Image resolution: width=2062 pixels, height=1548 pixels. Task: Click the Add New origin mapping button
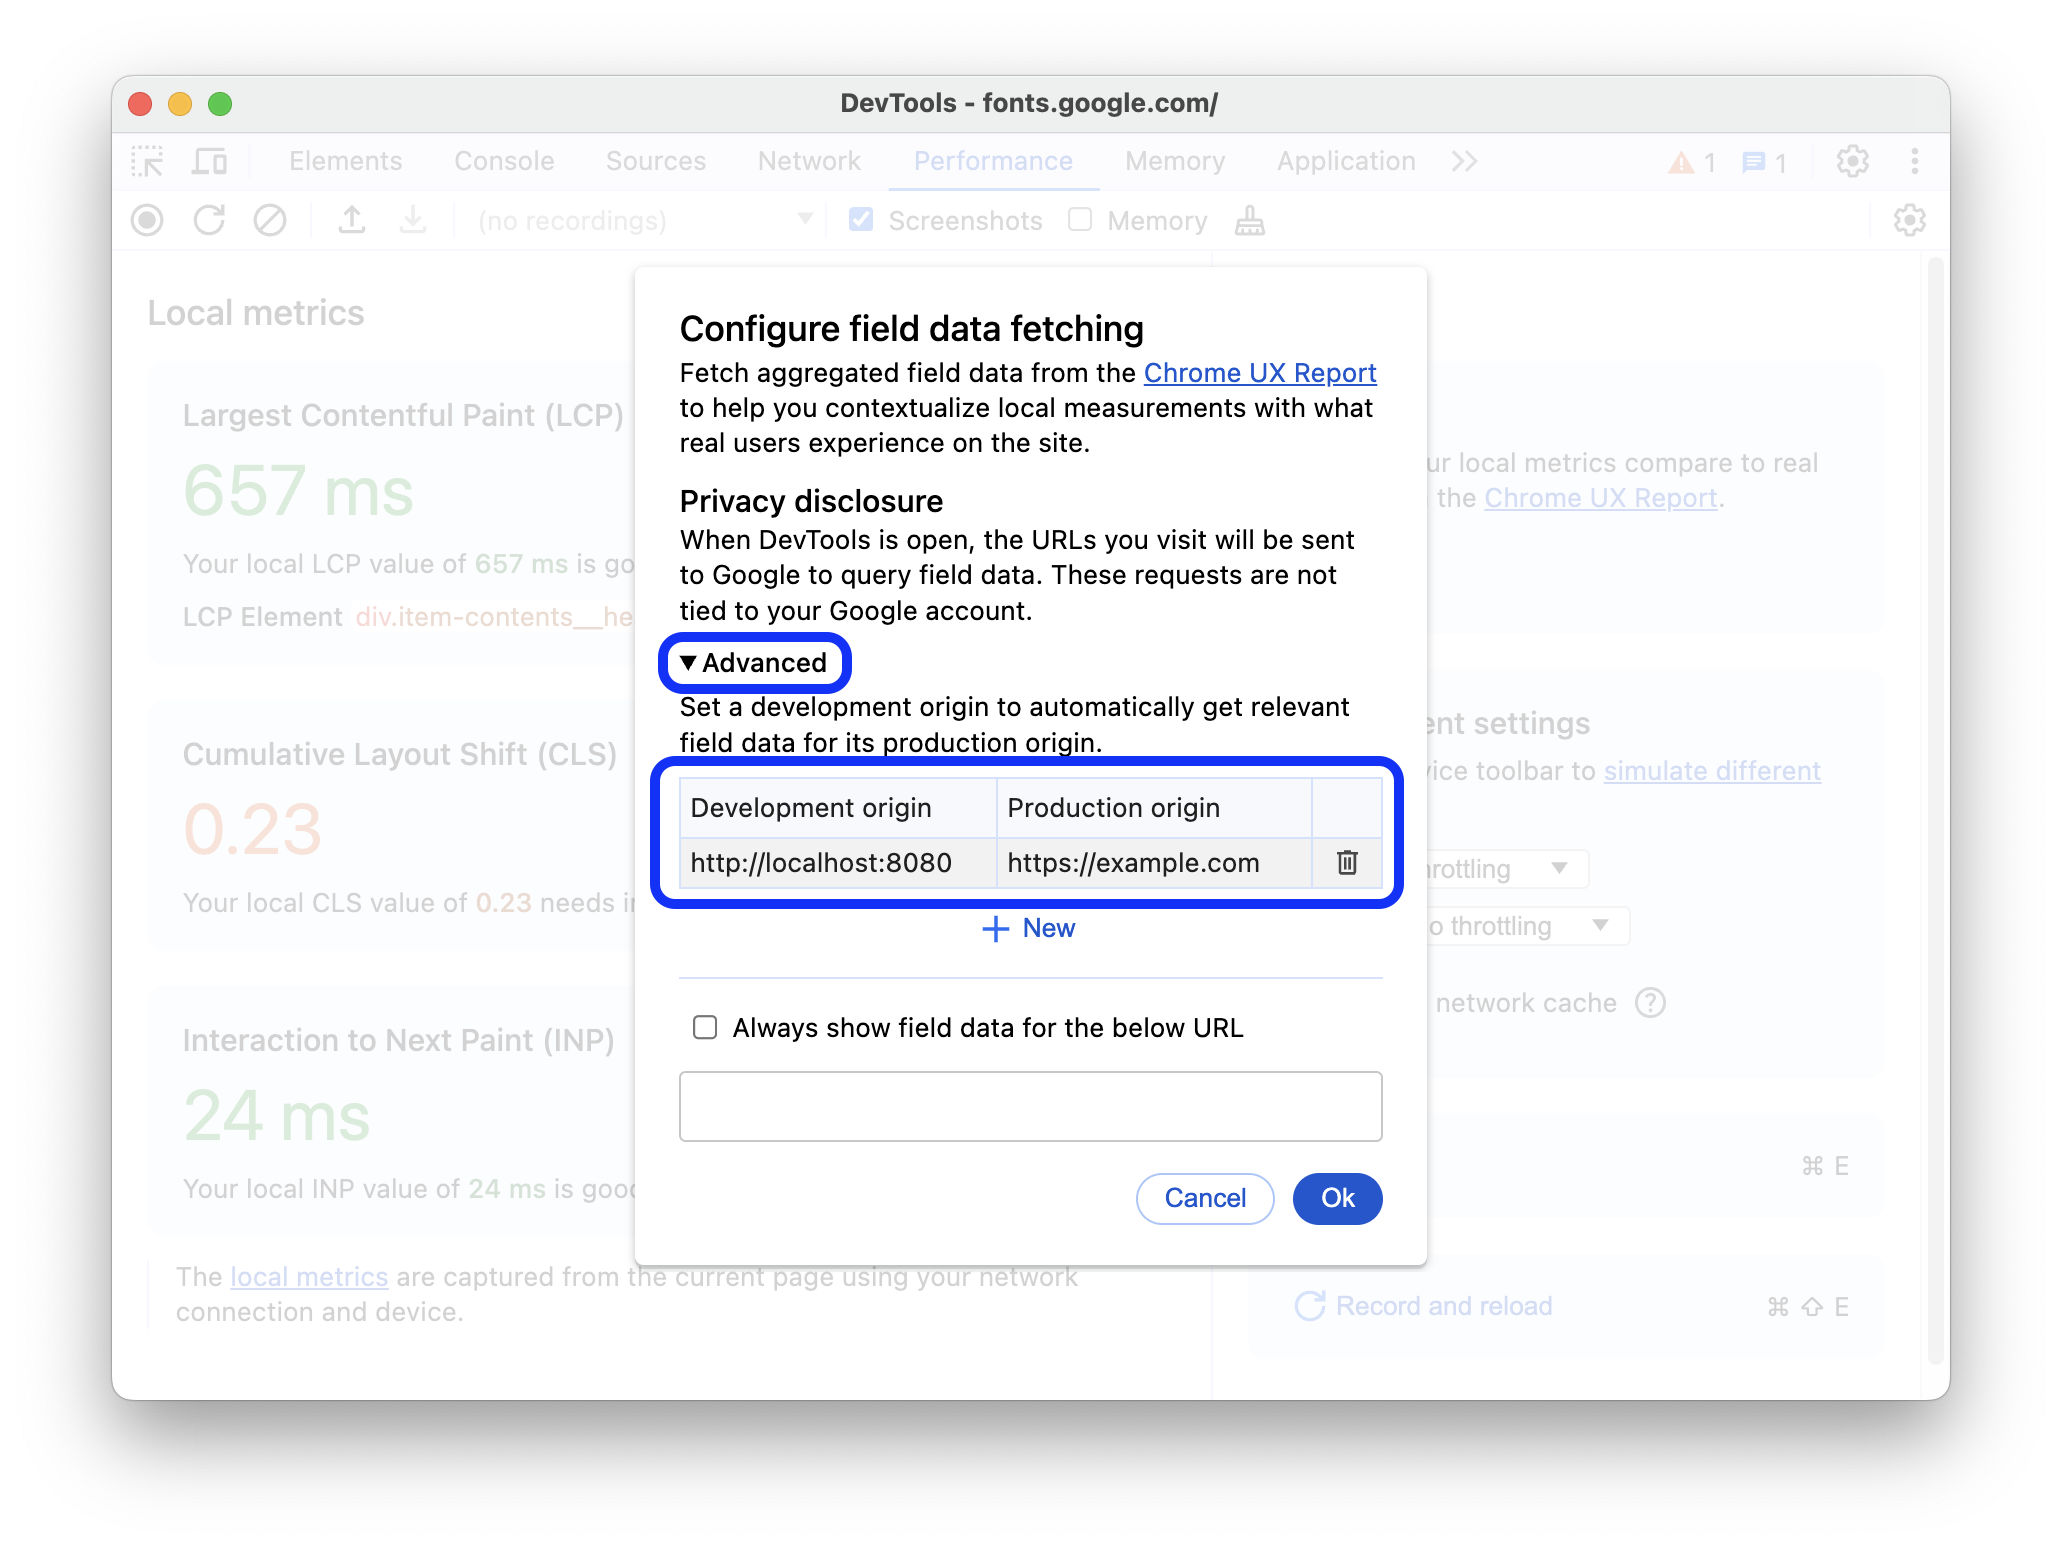1031,928
